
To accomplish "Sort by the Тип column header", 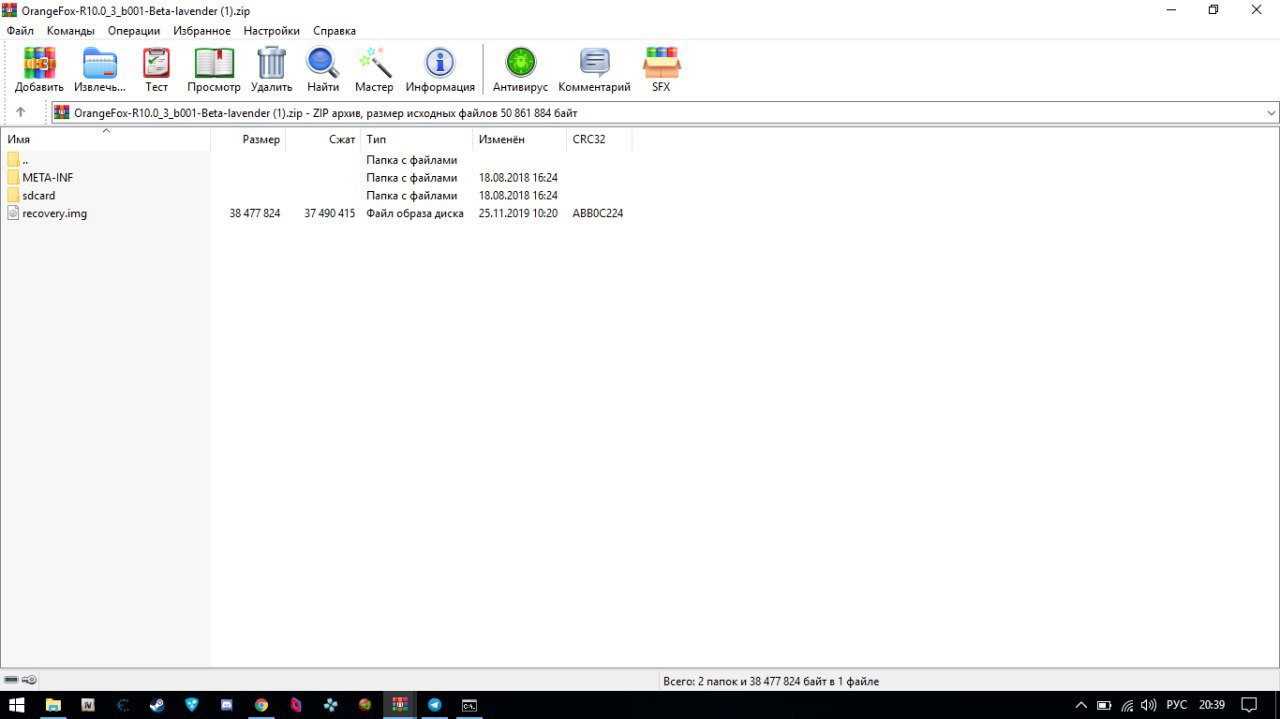I will coord(416,139).
